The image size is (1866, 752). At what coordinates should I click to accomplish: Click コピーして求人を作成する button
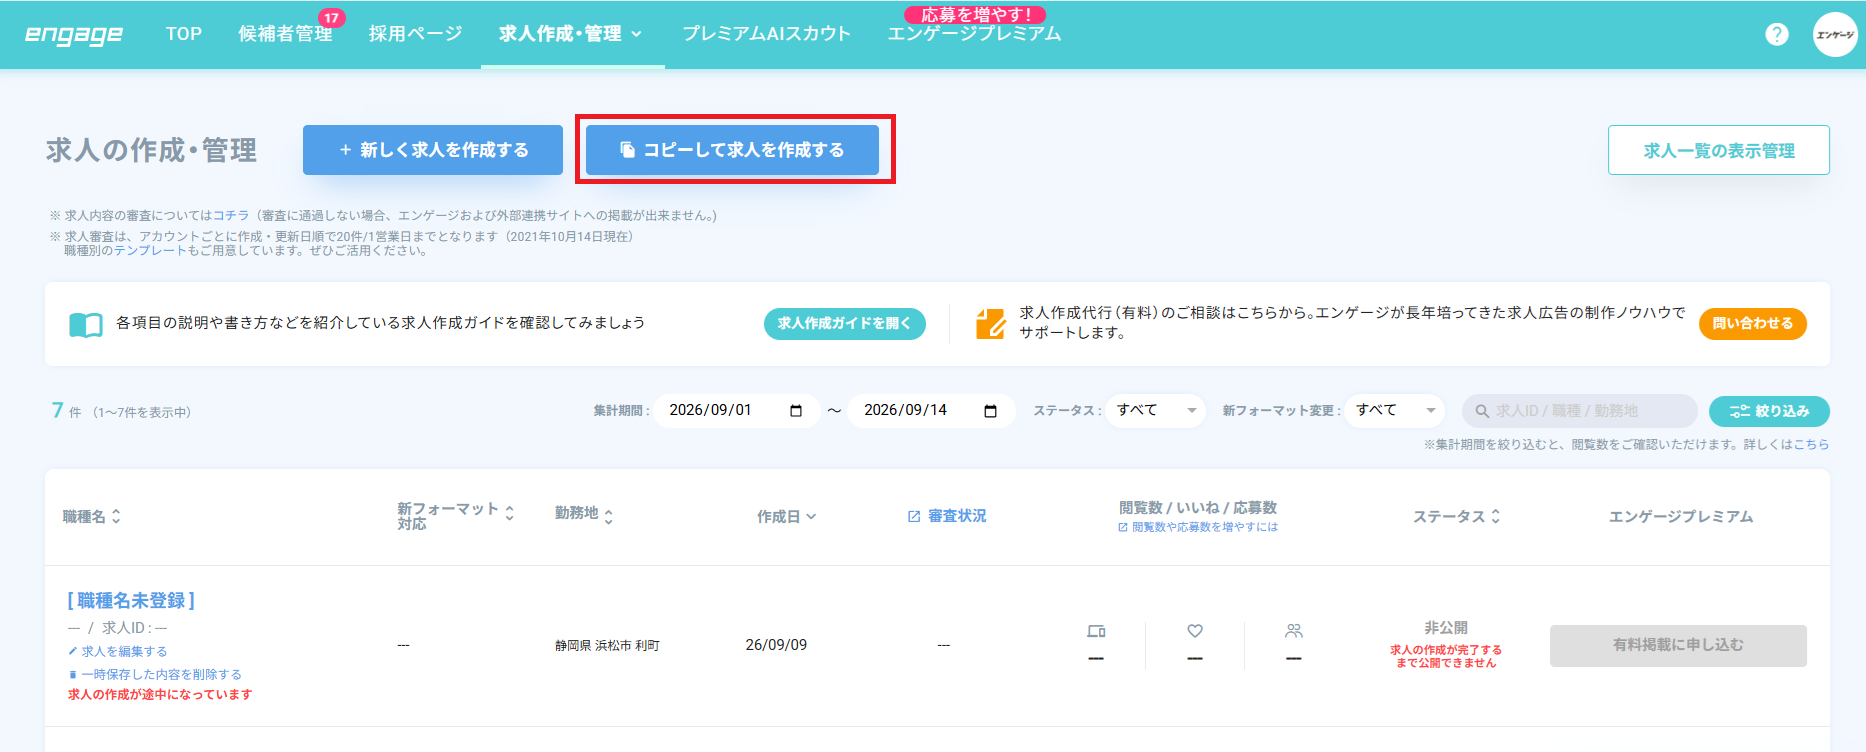click(732, 150)
